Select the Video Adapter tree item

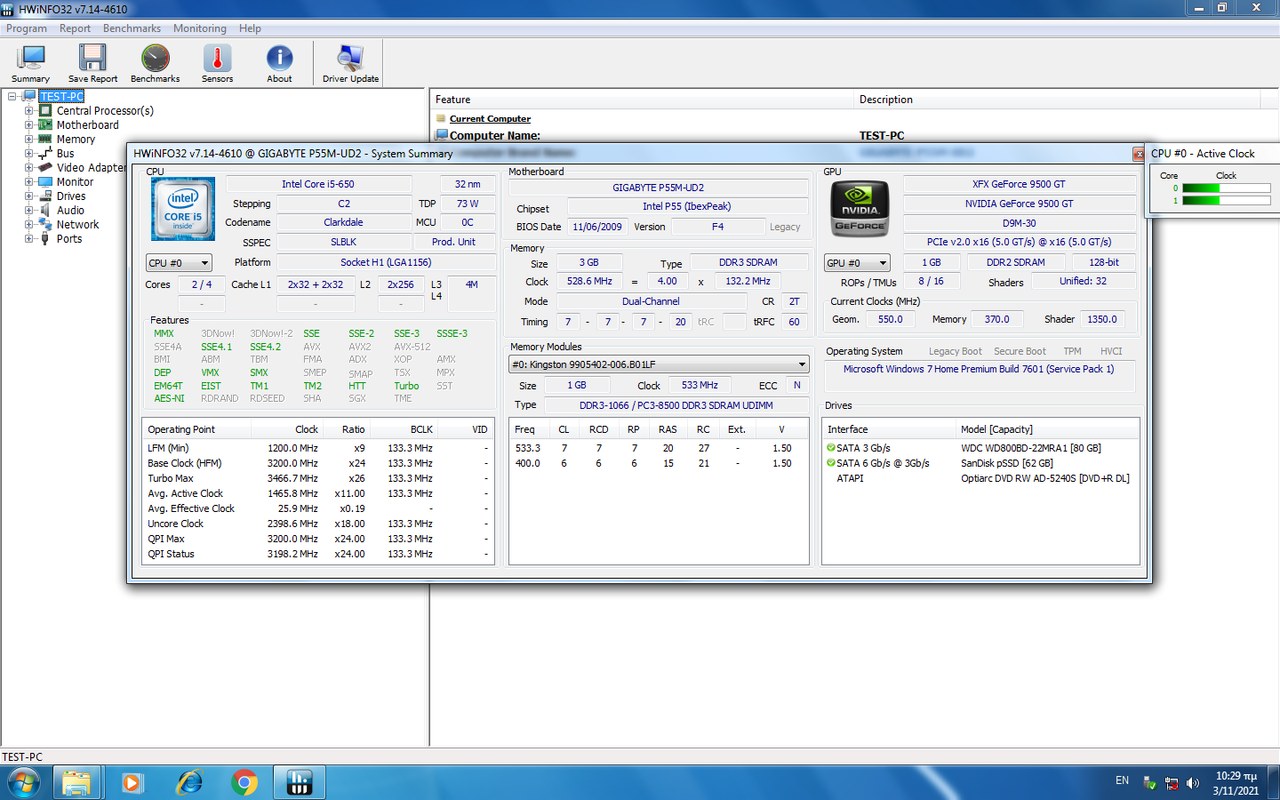click(91, 168)
